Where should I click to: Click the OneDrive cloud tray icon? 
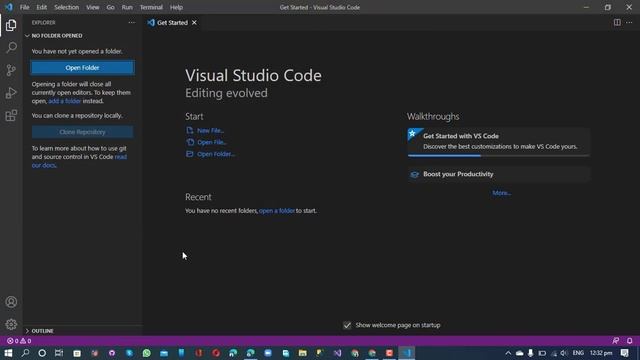[x=519, y=353]
